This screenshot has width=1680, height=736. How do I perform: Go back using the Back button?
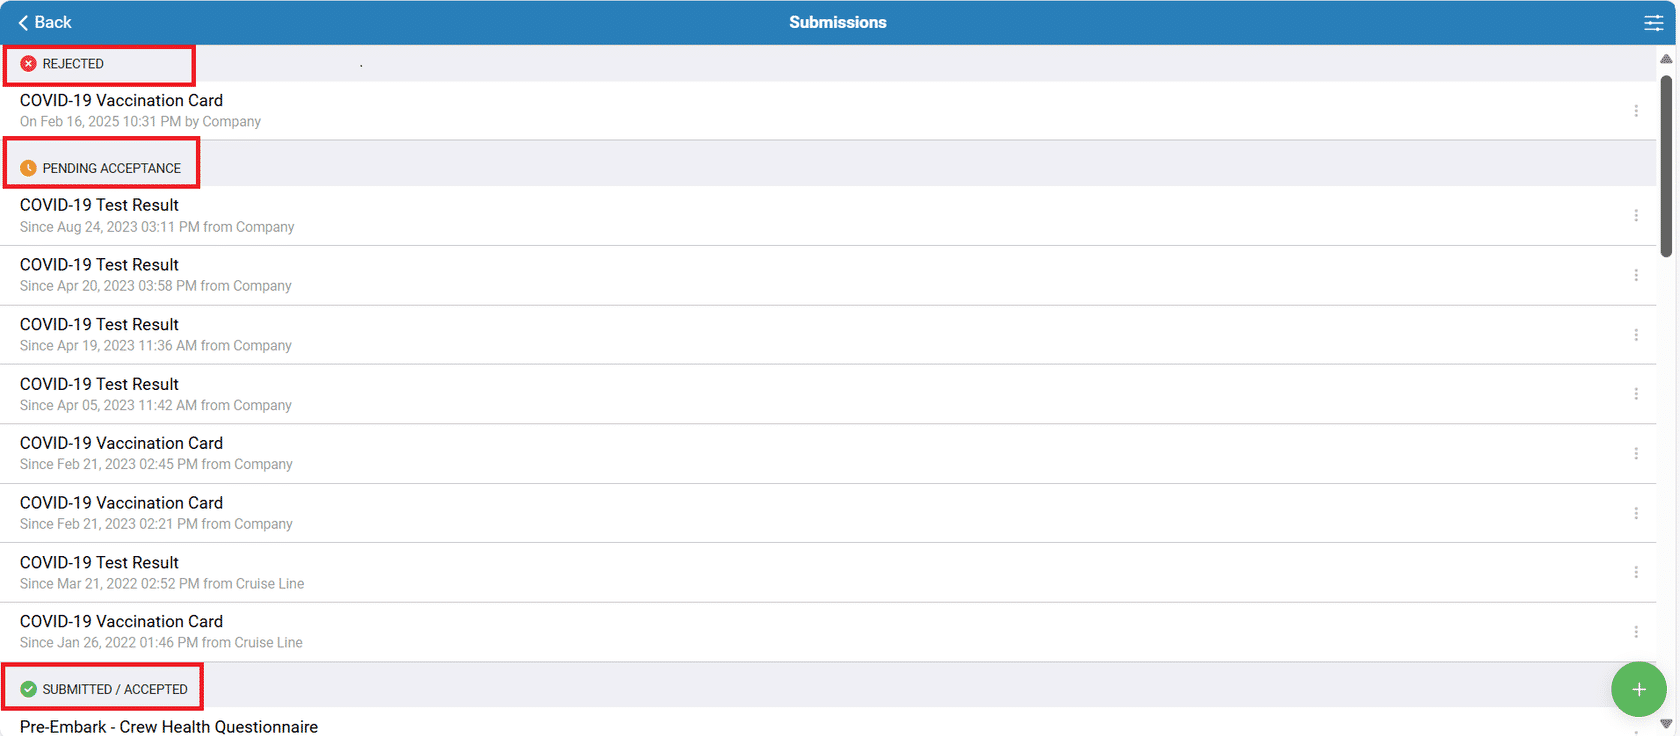click(x=45, y=22)
